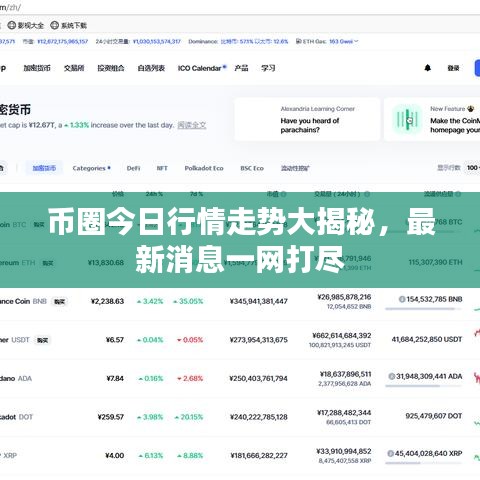The height and width of the screenshot is (480, 480).
Task: Click the ADA price ¥7.84
Action: pos(115,379)
